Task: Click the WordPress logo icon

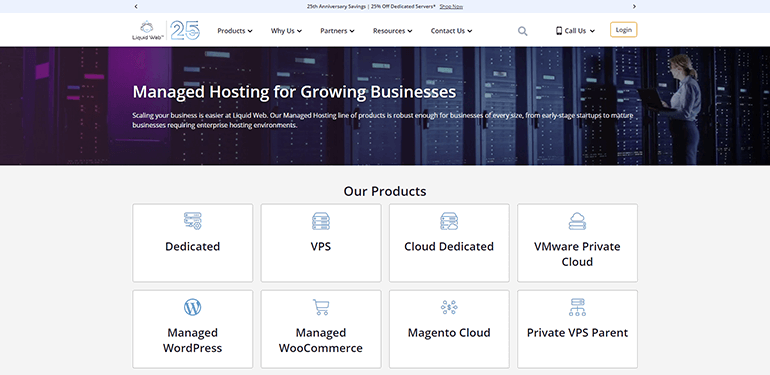Action: 192,307
